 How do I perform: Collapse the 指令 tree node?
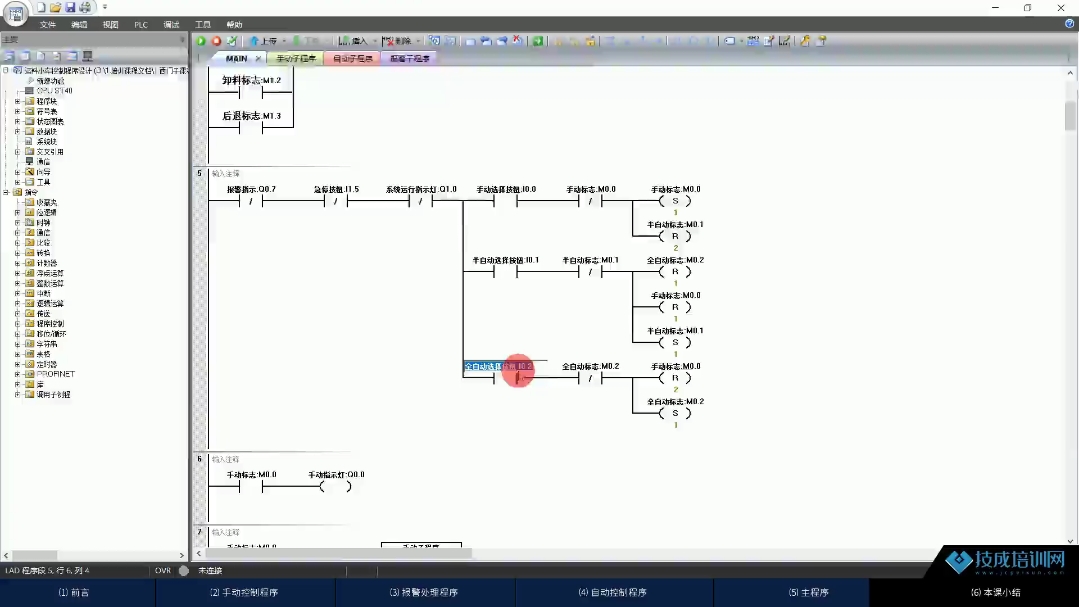pos(6,192)
